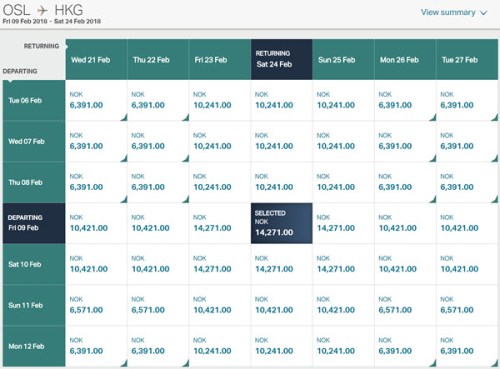Image resolution: width=500 pixels, height=369 pixels.
Task: Choose the Sun 25 Feb return date header
Action: (343, 59)
